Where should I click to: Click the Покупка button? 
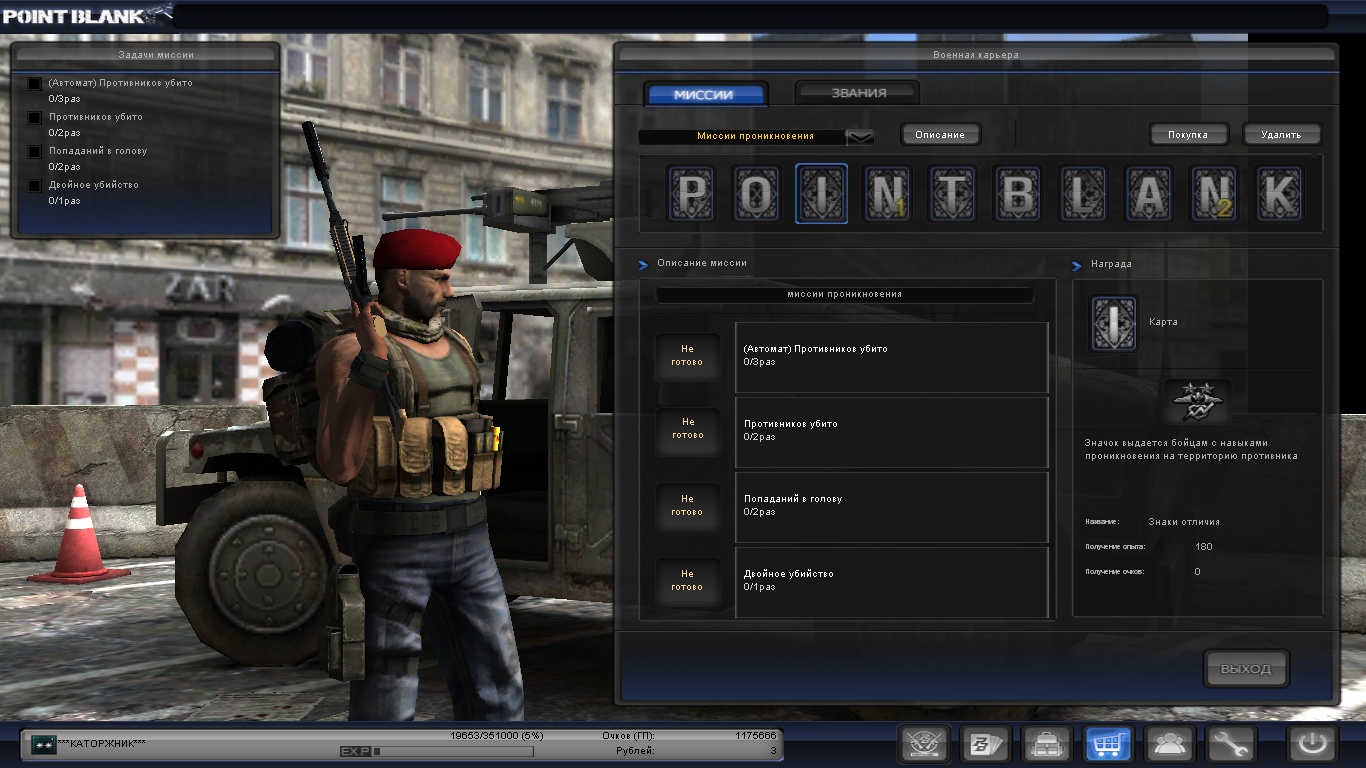[x=1188, y=134]
